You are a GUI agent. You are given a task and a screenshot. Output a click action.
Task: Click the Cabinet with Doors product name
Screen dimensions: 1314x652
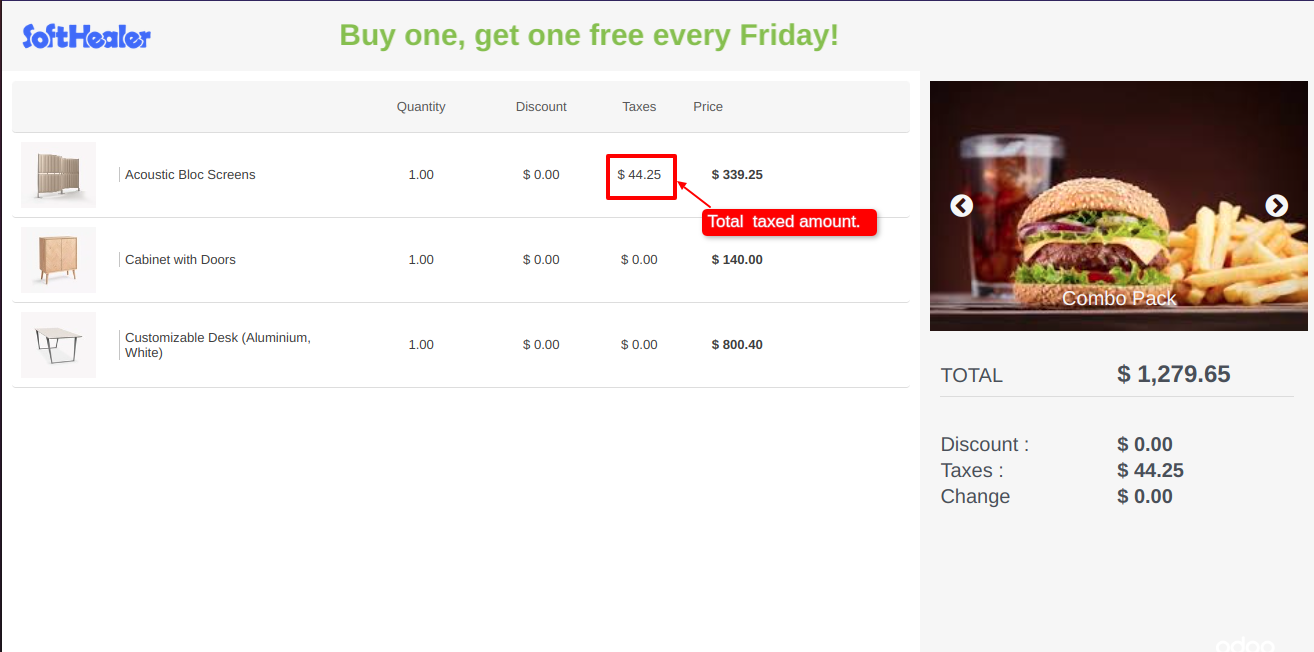pos(180,260)
